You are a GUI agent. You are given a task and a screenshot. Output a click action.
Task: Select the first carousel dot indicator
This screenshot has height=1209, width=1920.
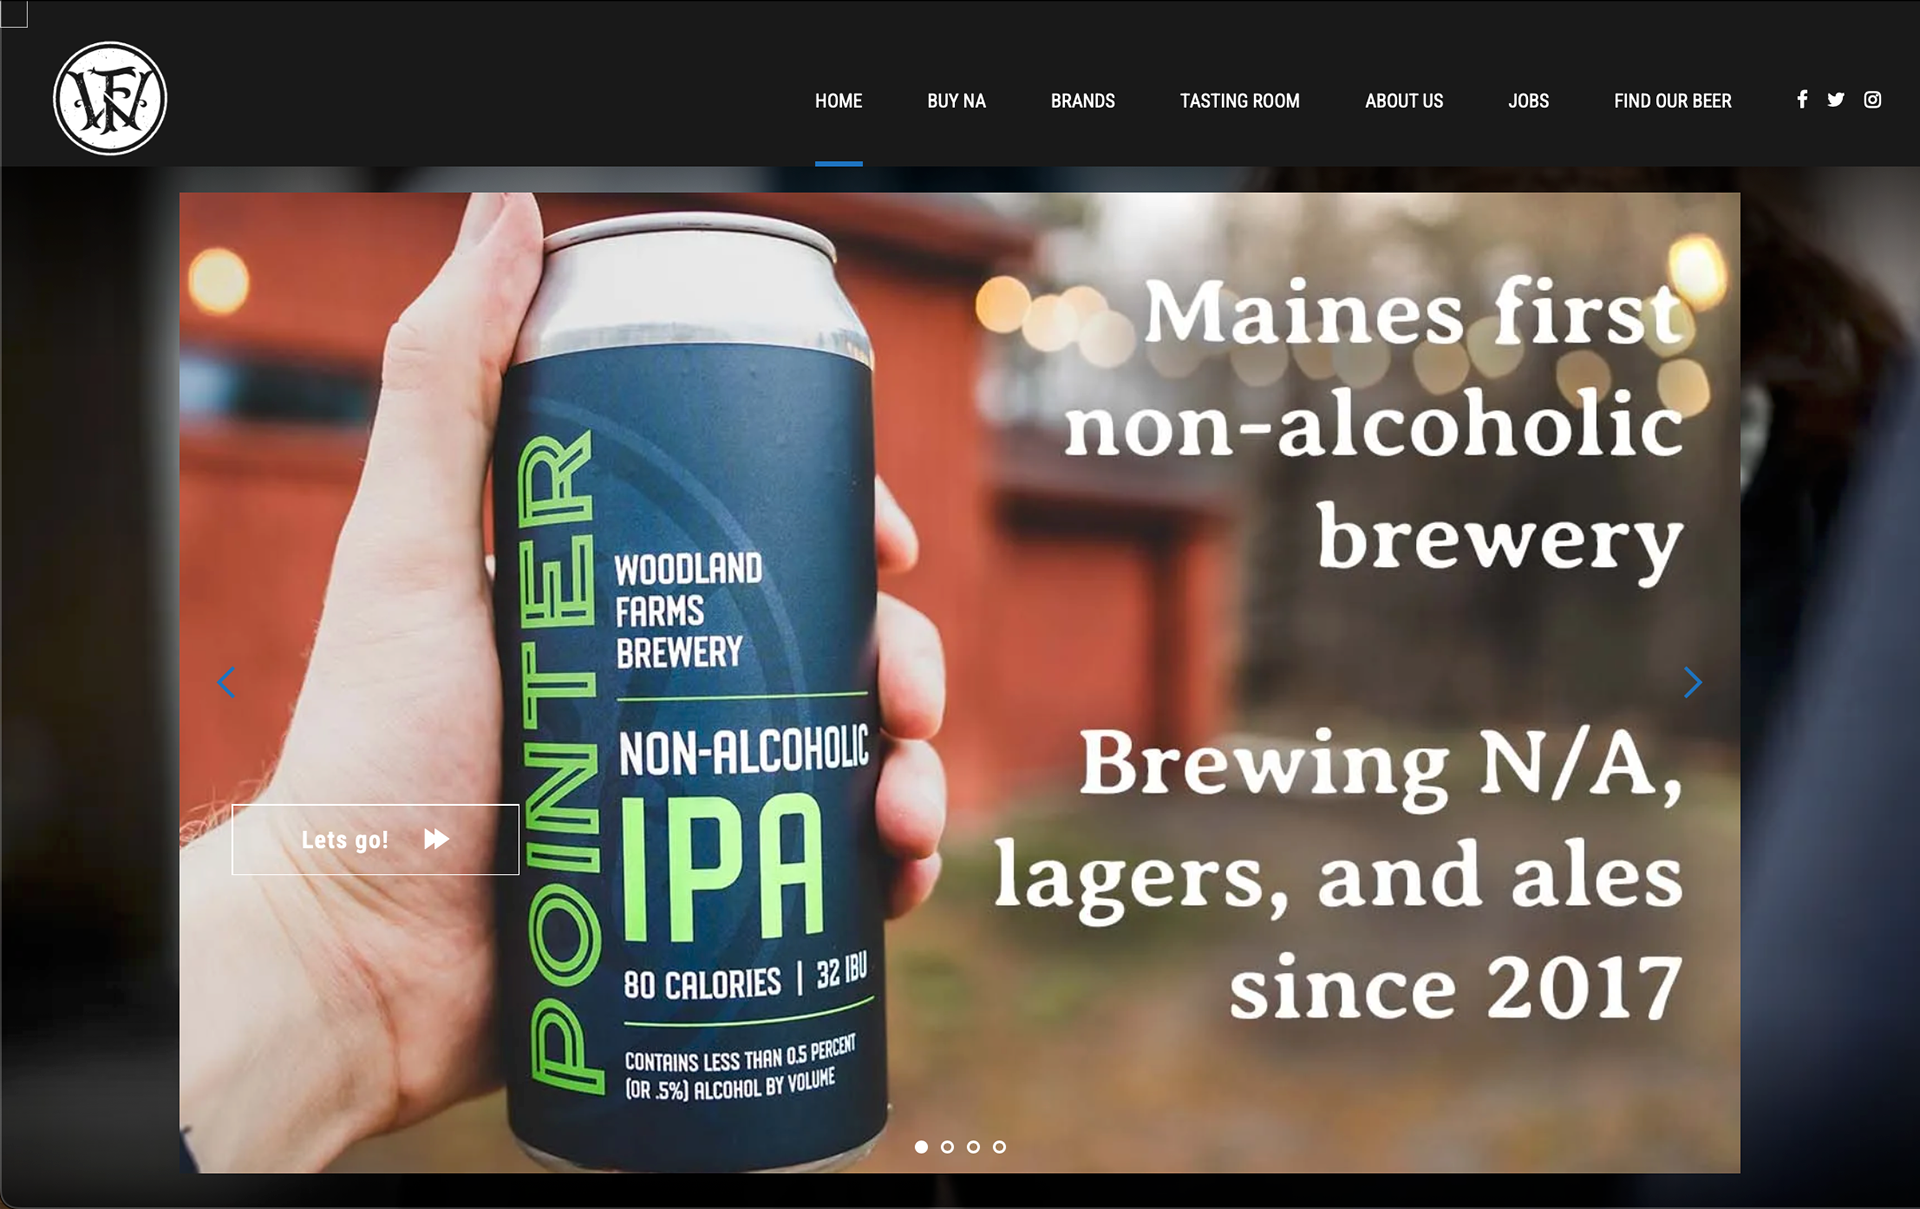[x=921, y=1147]
